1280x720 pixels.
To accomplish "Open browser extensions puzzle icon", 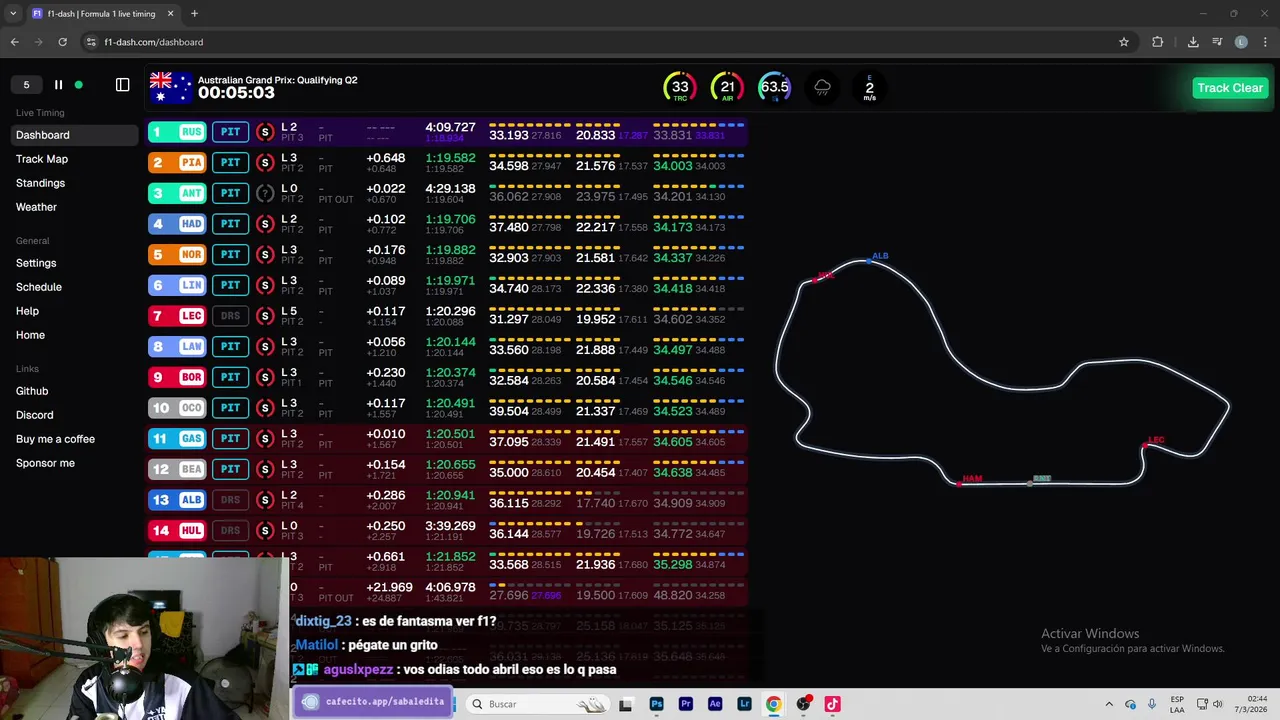I will 1158,42.
